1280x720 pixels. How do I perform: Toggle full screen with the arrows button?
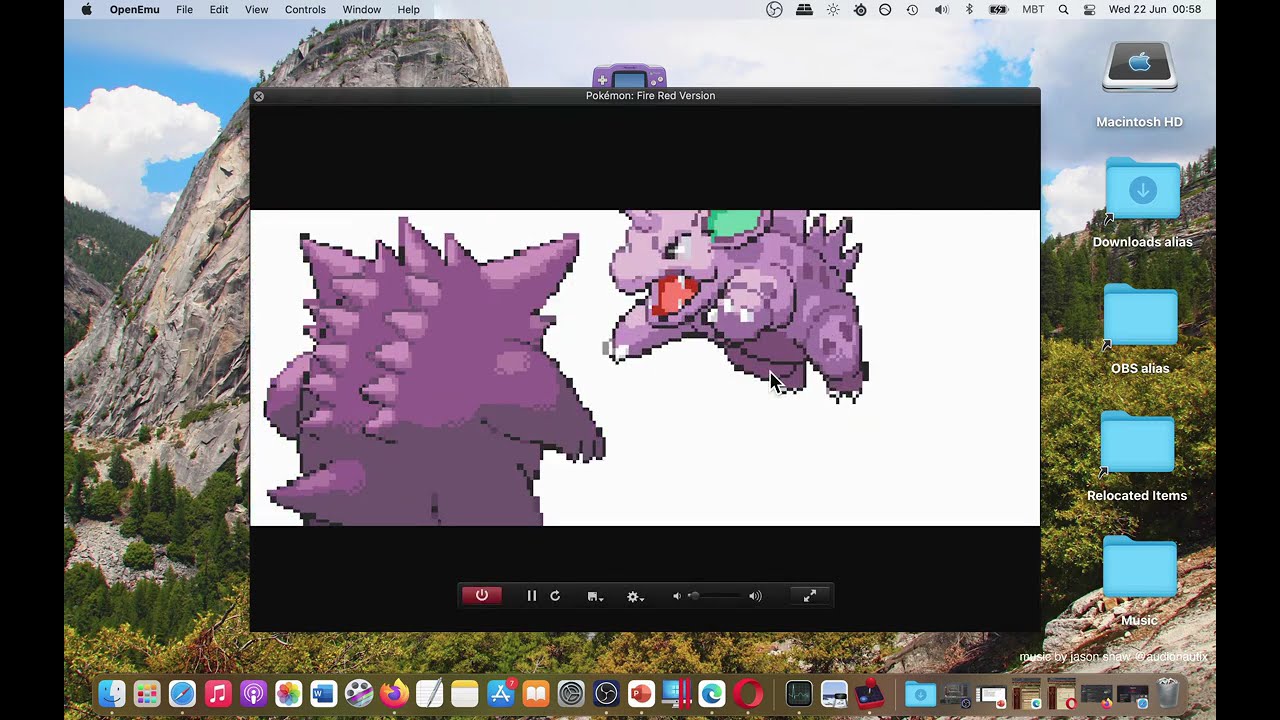[810, 596]
